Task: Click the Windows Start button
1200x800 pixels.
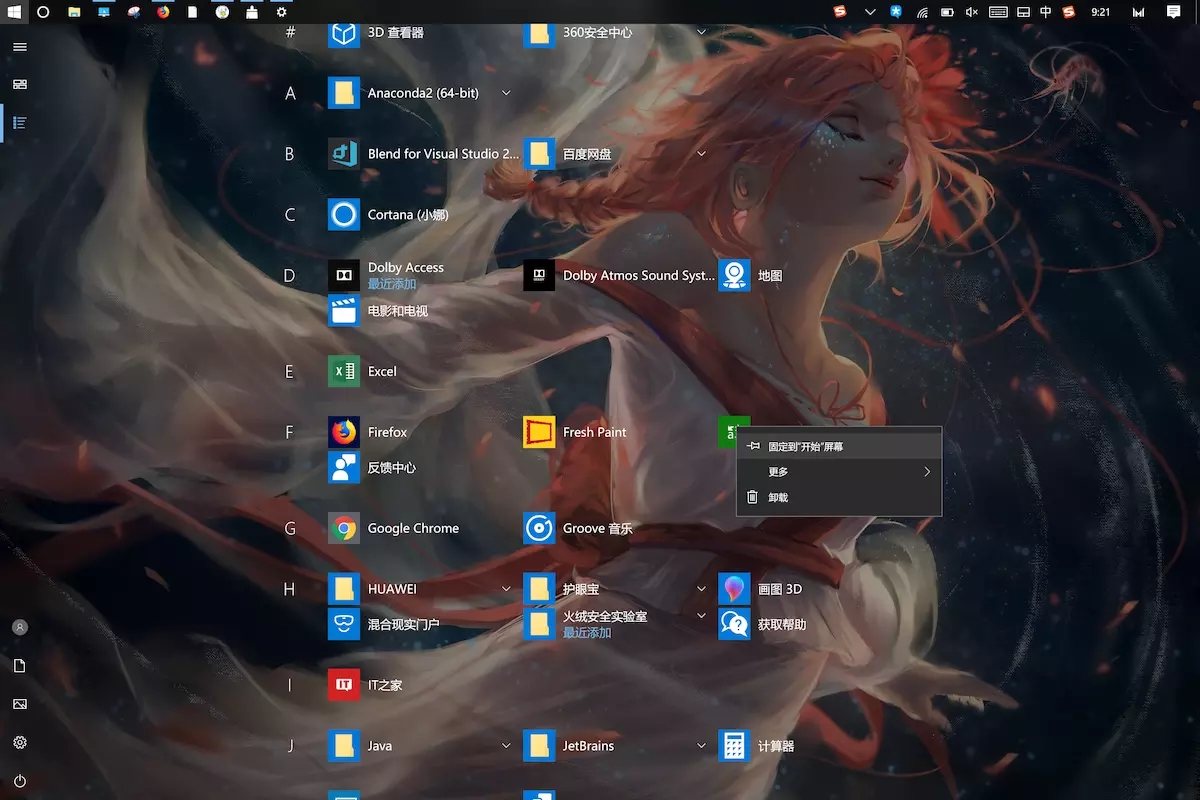Action: 13,12
